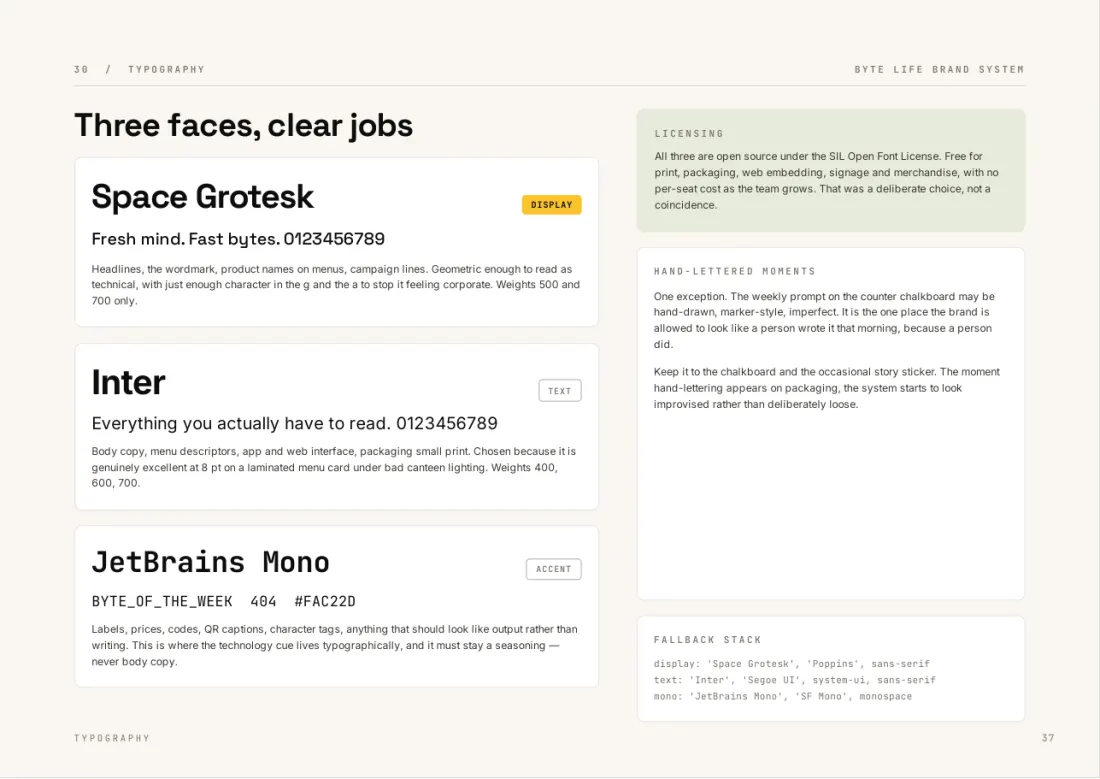Select the "text: 'Inter', 'Segoe UI'" code line
Viewport: 1100px width, 779px height.
coord(794,680)
